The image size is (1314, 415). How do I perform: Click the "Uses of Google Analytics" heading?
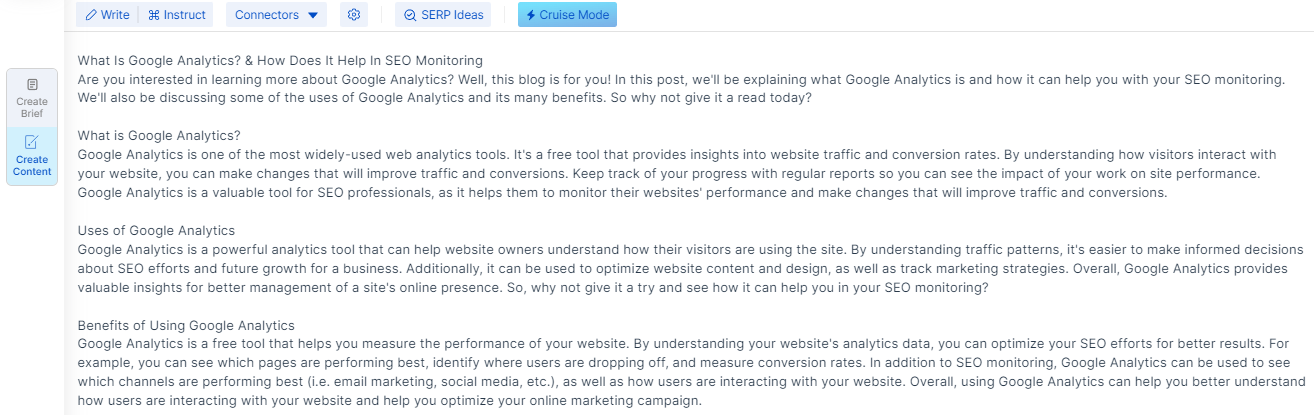click(x=156, y=231)
